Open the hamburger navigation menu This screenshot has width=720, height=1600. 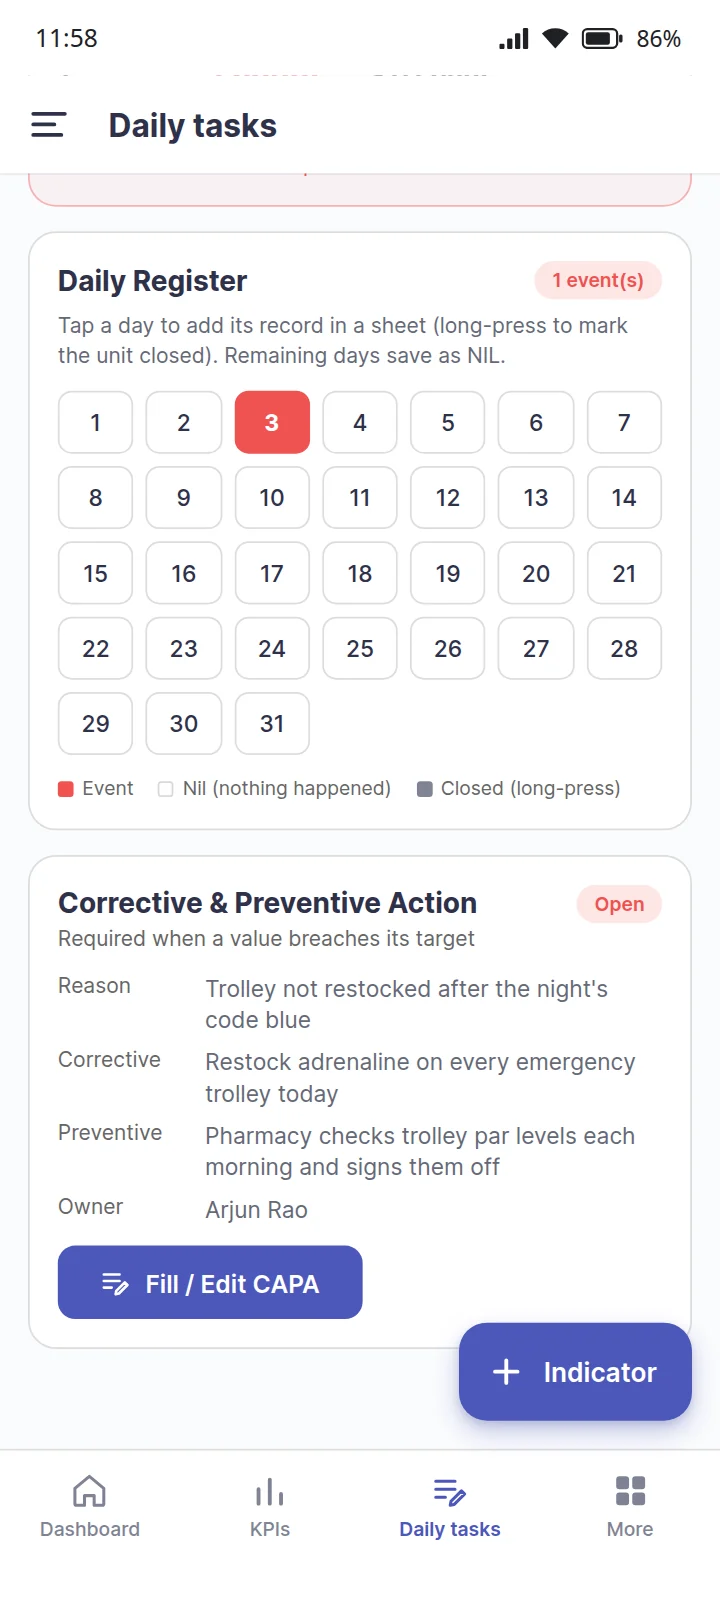coord(48,125)
